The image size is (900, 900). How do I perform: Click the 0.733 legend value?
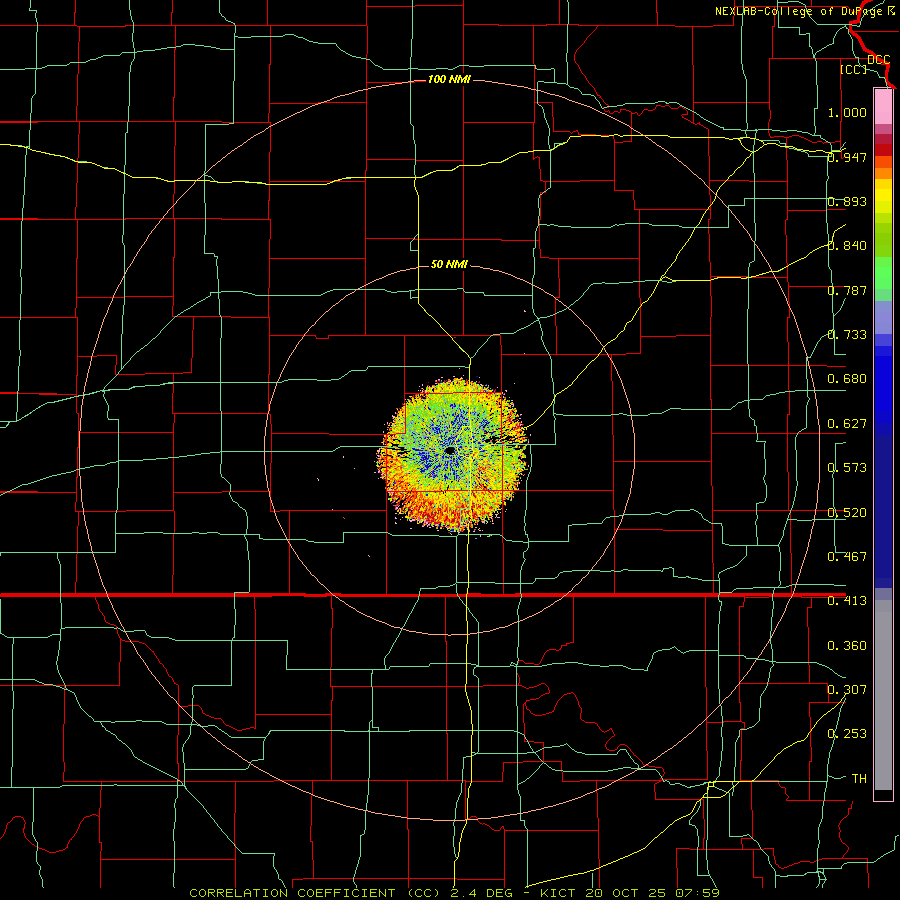[x=847, y=335]
